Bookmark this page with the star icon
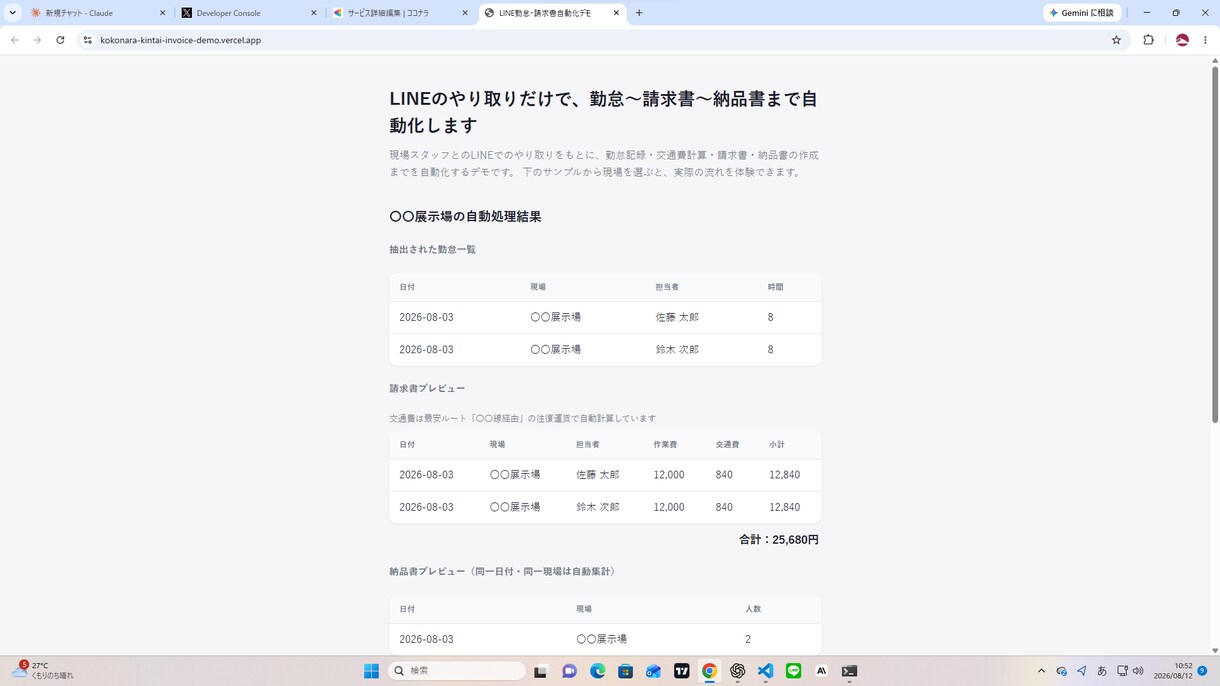1220x686 pixels. pos(1116,40)
